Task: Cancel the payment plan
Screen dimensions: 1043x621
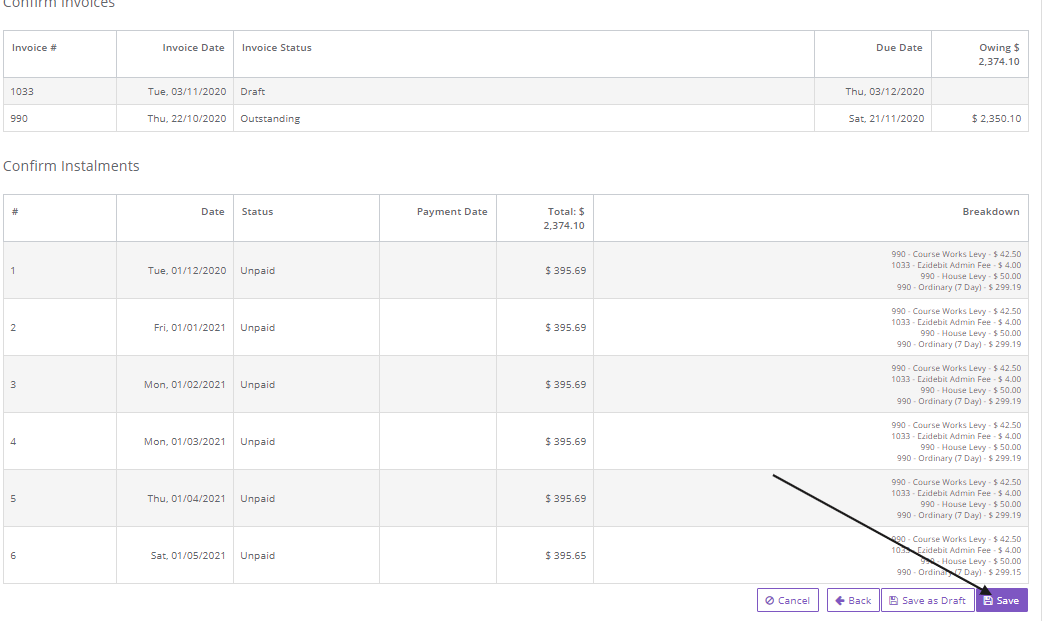Action: point(788,600)
